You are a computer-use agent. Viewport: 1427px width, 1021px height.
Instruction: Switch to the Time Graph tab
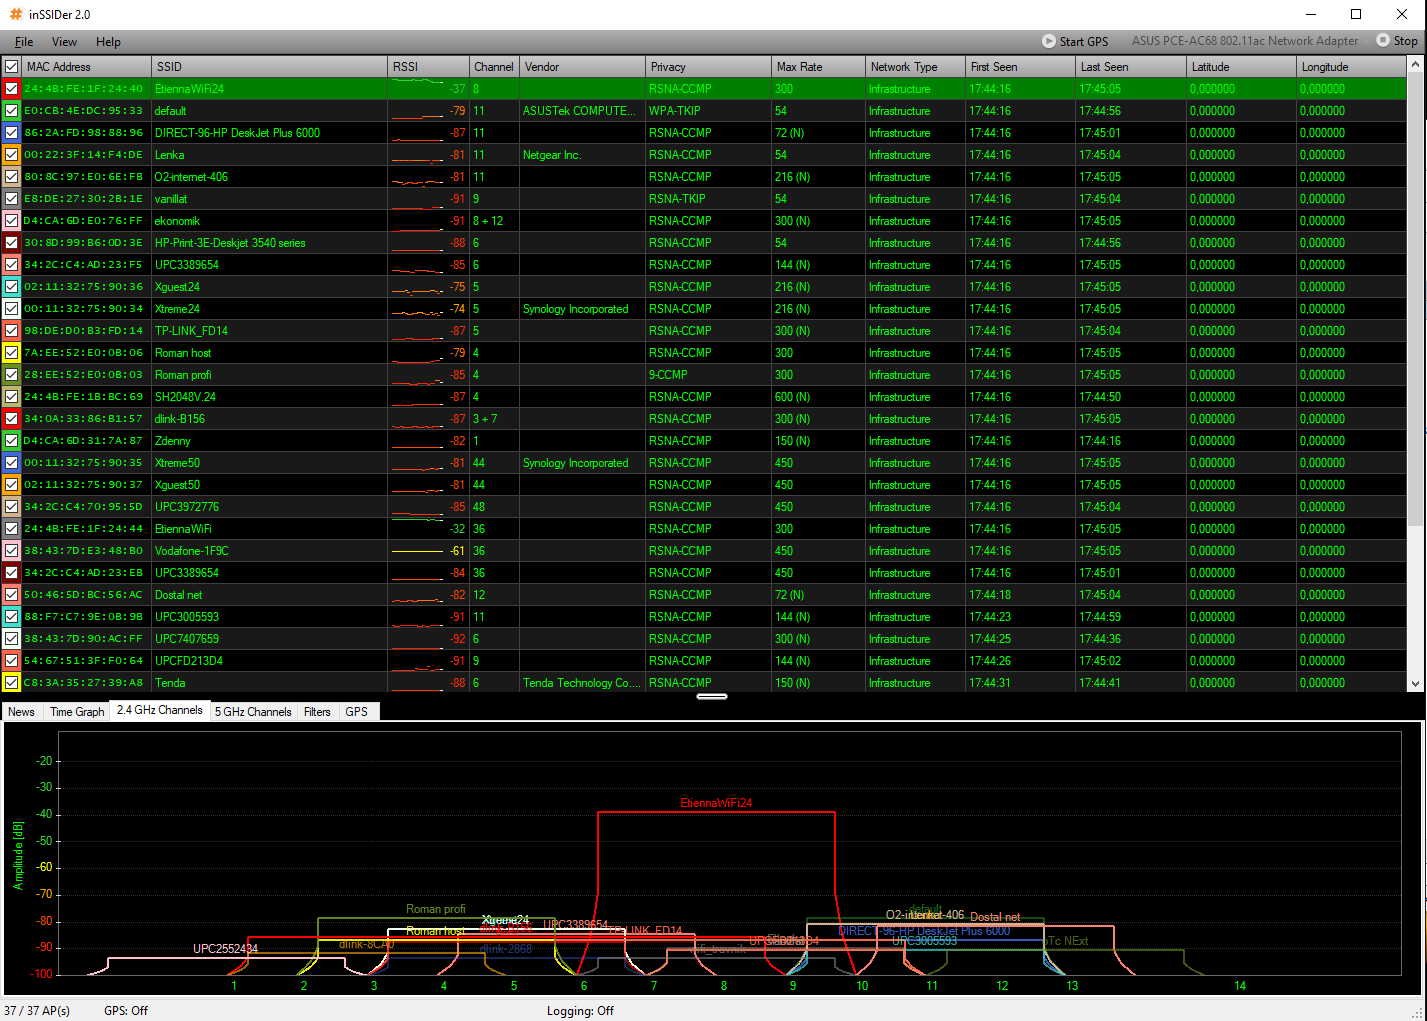[x=77, y=712]
